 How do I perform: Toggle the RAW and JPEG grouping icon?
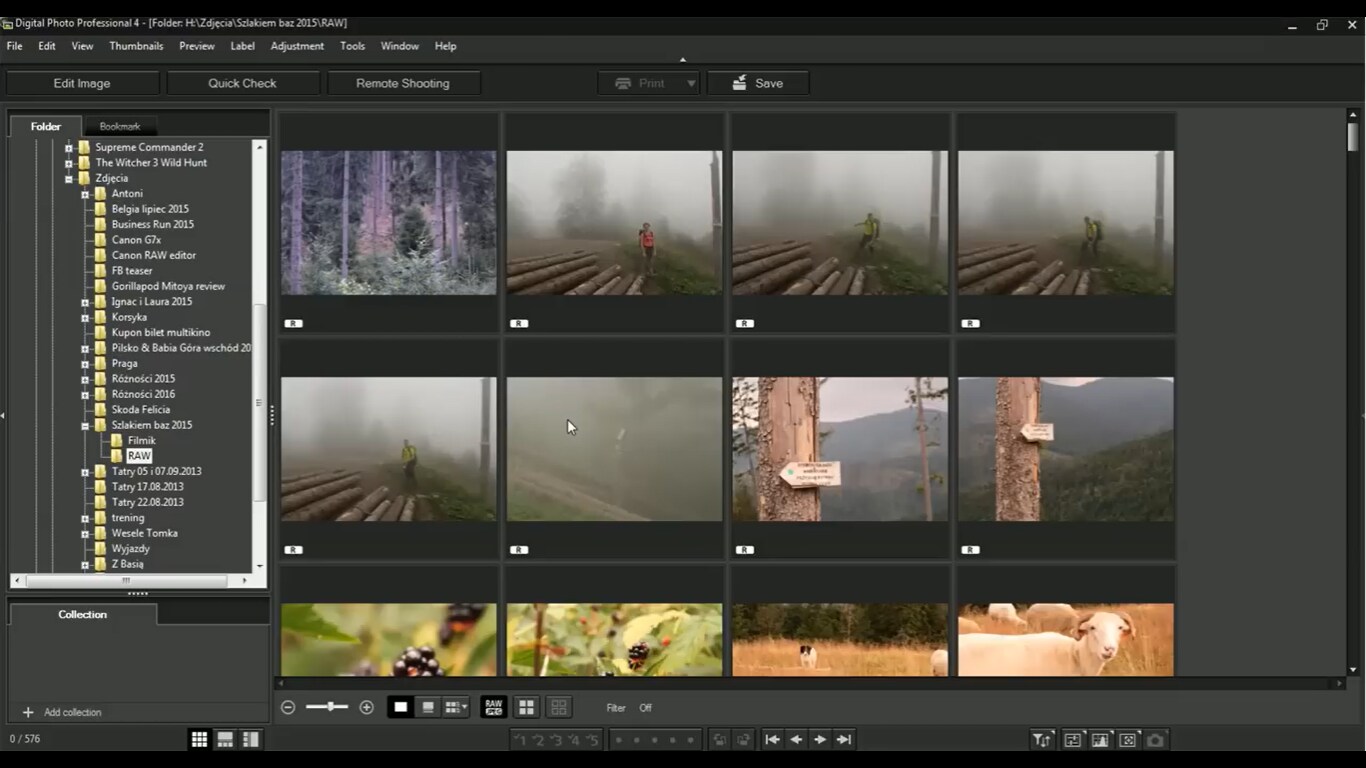tap(493, 707)
